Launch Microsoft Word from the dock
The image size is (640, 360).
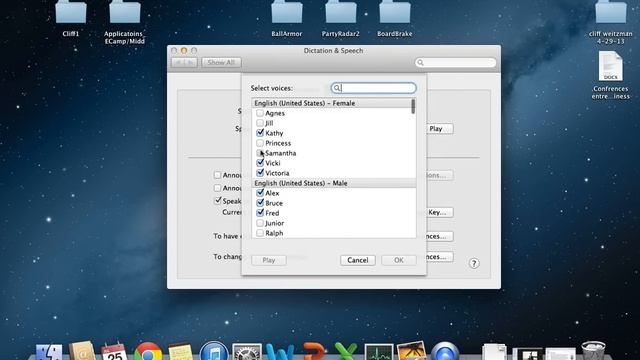(x=280, y=352)
